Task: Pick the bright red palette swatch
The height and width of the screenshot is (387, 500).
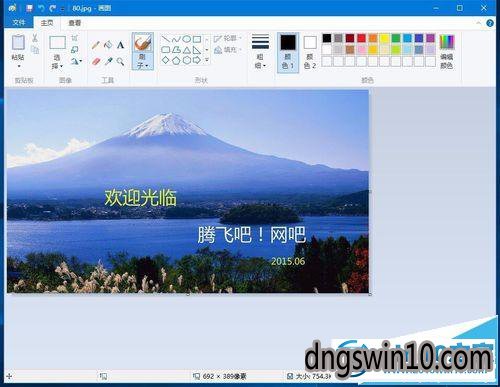Action: pyautogui.click(x=361, y=38)
